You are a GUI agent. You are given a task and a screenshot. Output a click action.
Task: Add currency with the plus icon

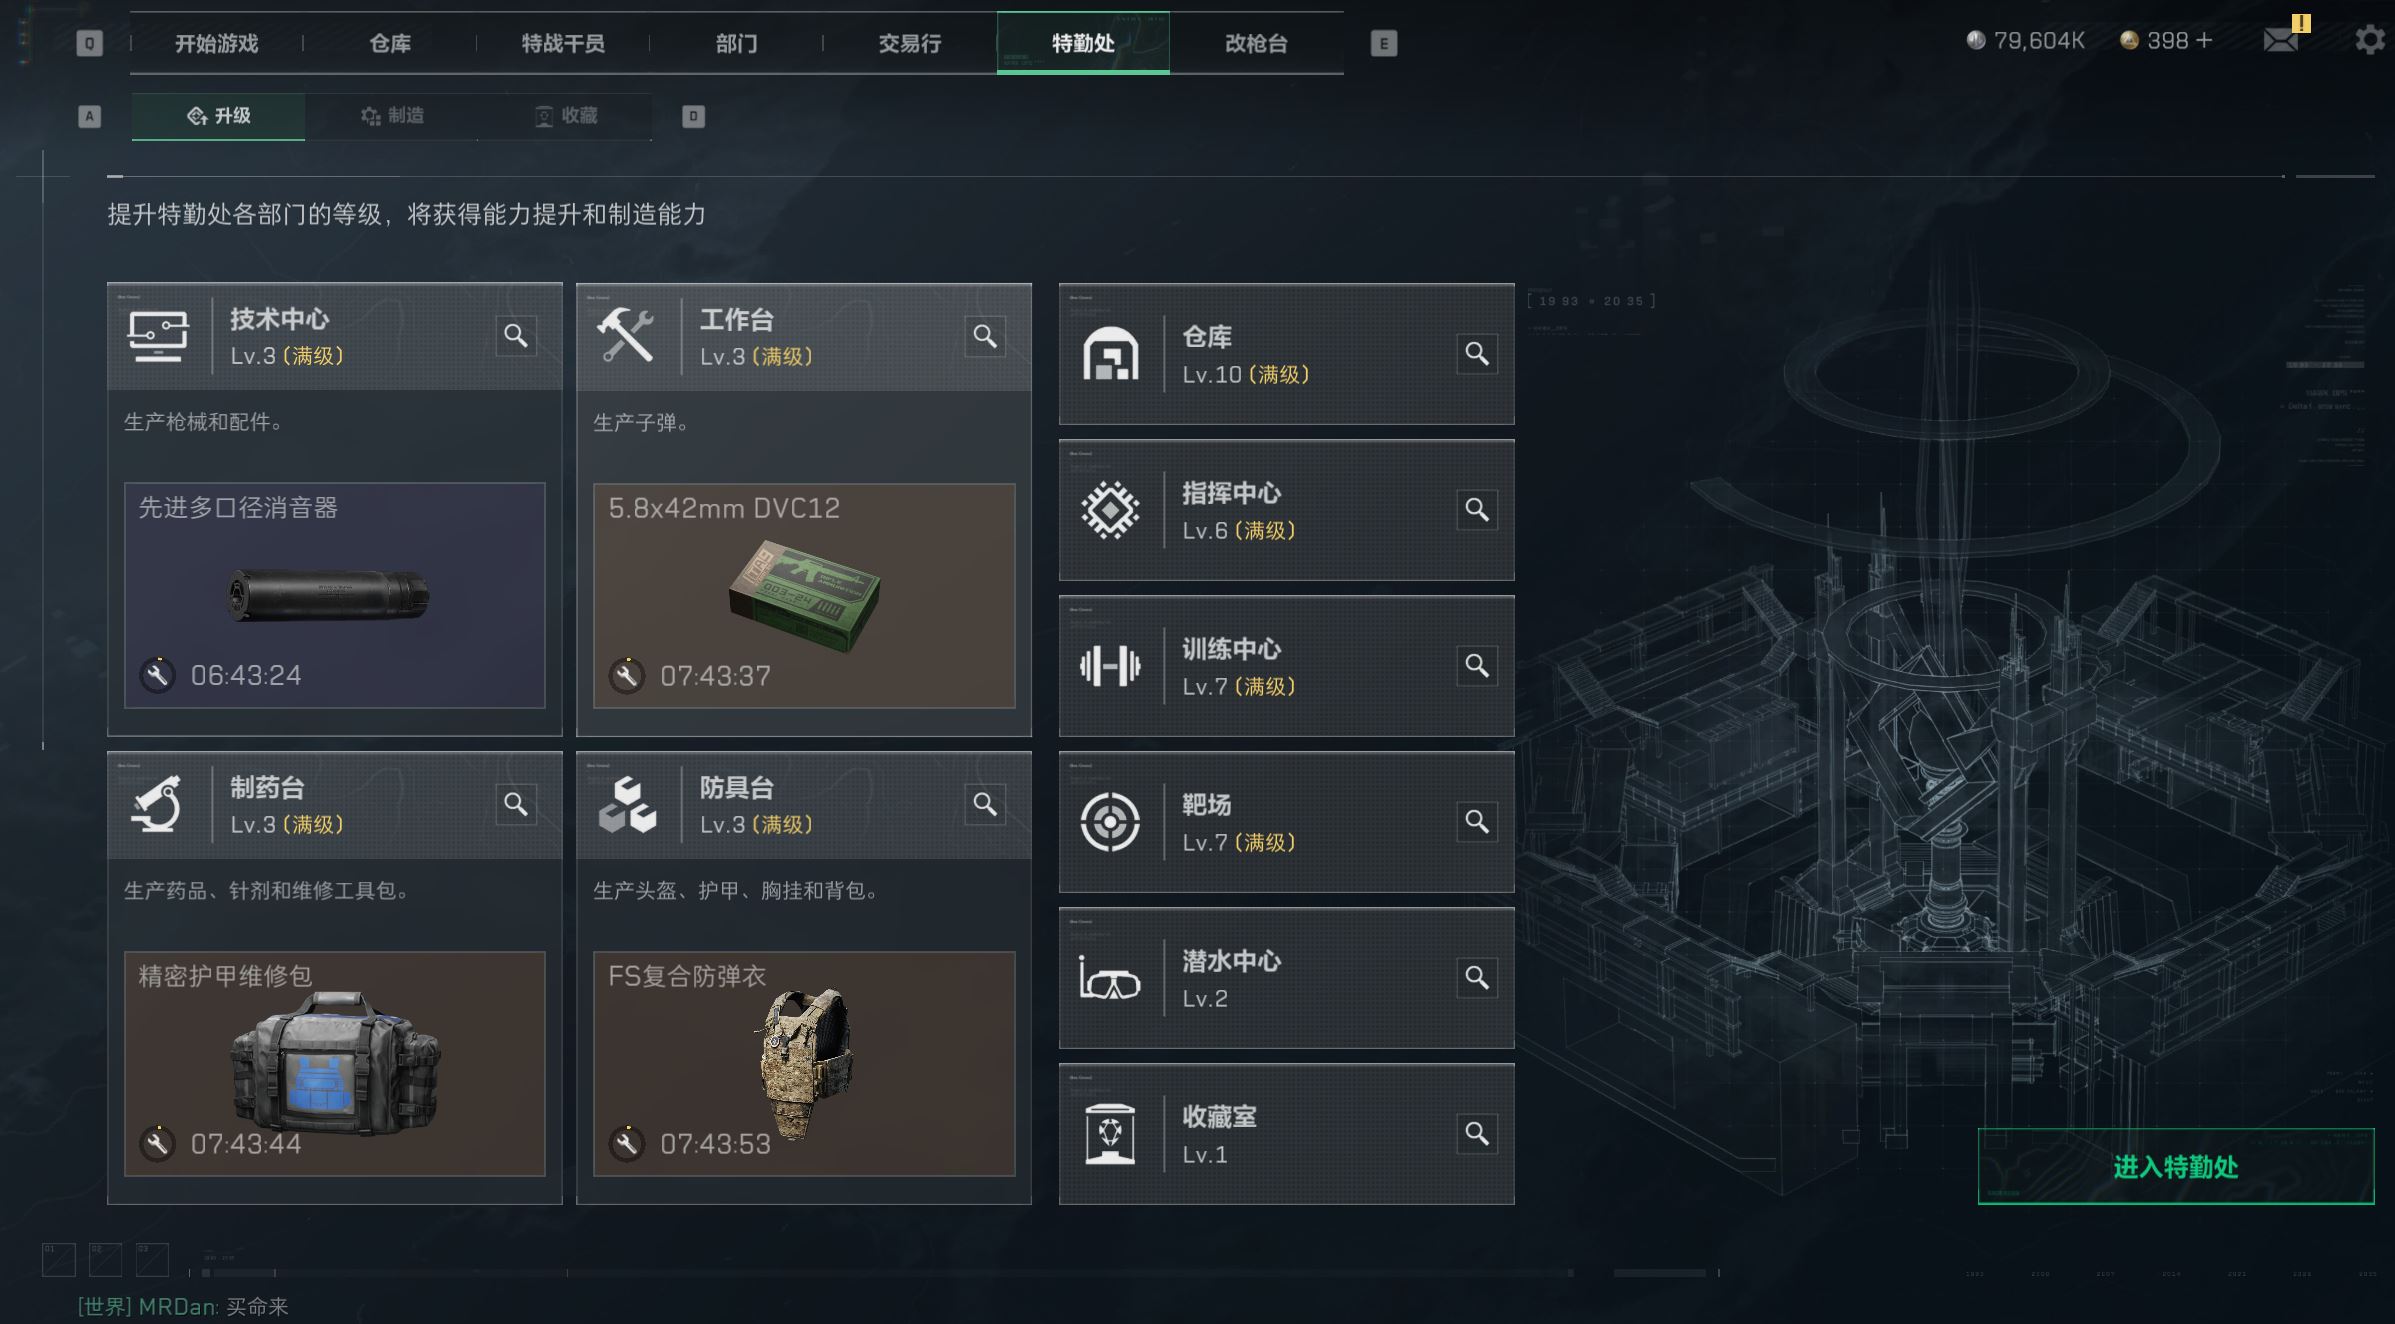pyautogui.click(x=2204, y=40)
